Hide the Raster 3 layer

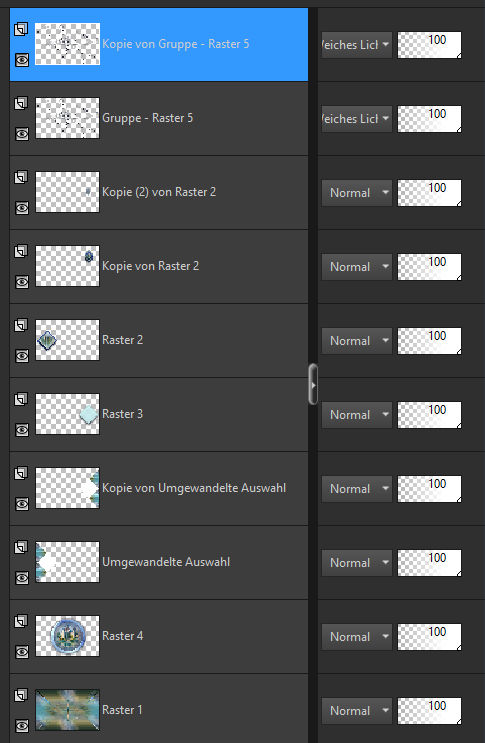[22, 430]
